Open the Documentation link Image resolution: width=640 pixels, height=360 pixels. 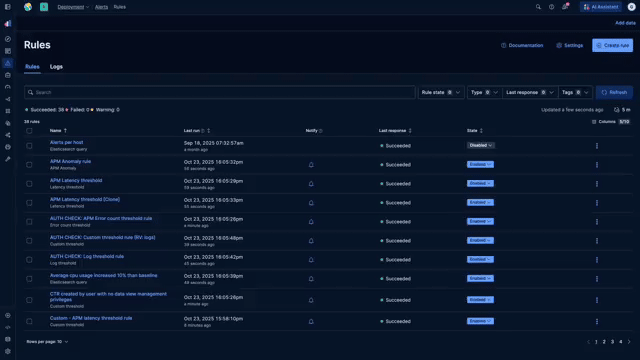point(522,45)
